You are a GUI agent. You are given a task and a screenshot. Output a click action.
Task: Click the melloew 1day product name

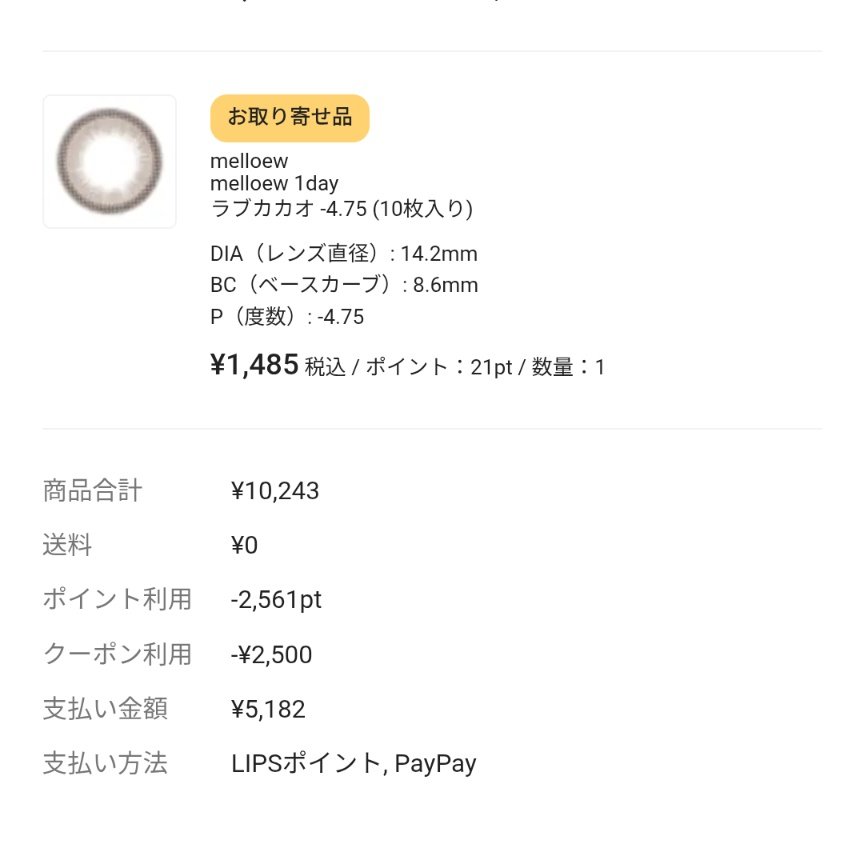(274, 184)
